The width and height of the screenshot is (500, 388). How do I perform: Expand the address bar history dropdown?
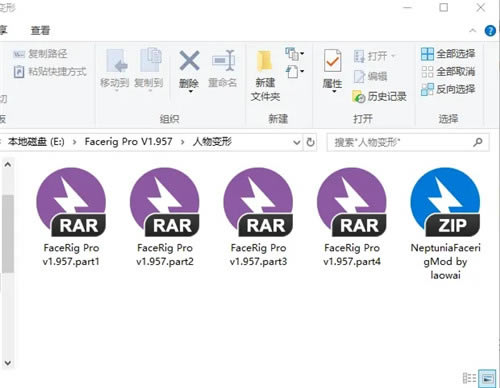tap(296, 142)
